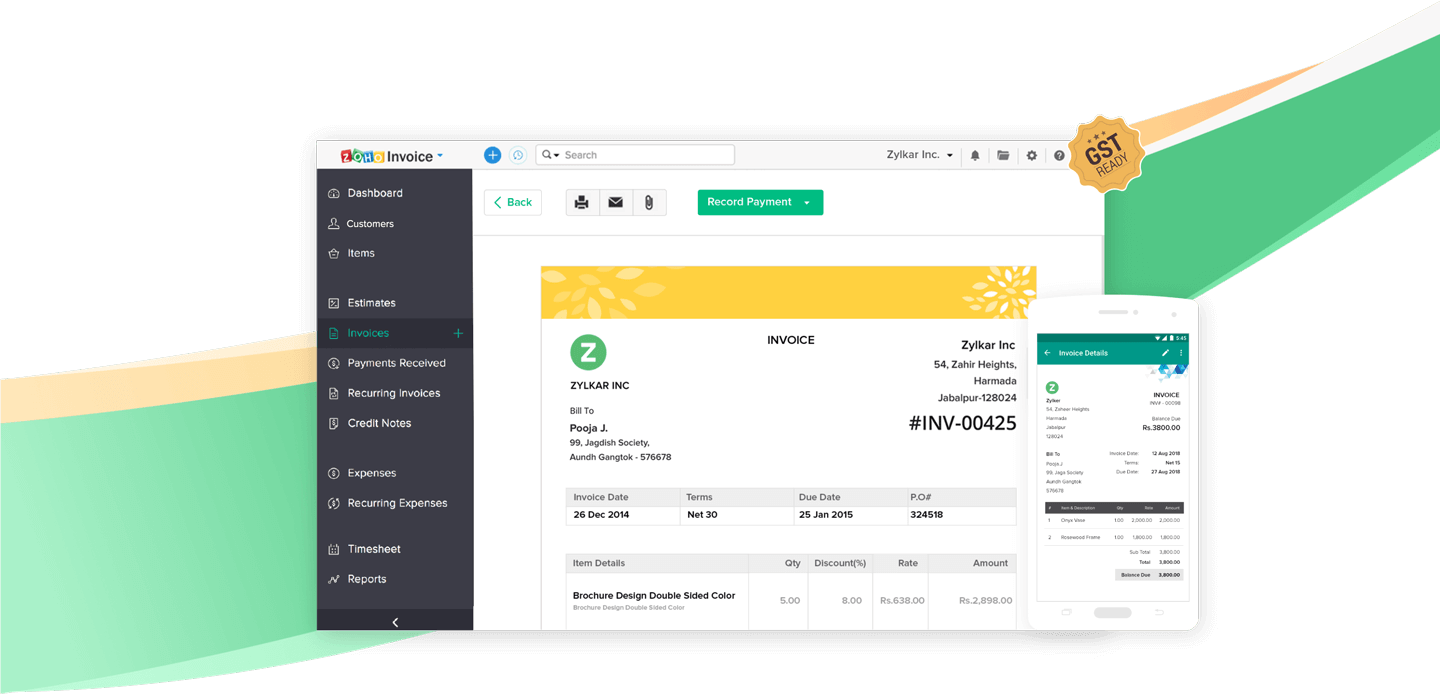Tap the Onyx Vase row on the phone
Image resolution: width=1440 pixels, height=694 pixels.
coord(1113,520)
